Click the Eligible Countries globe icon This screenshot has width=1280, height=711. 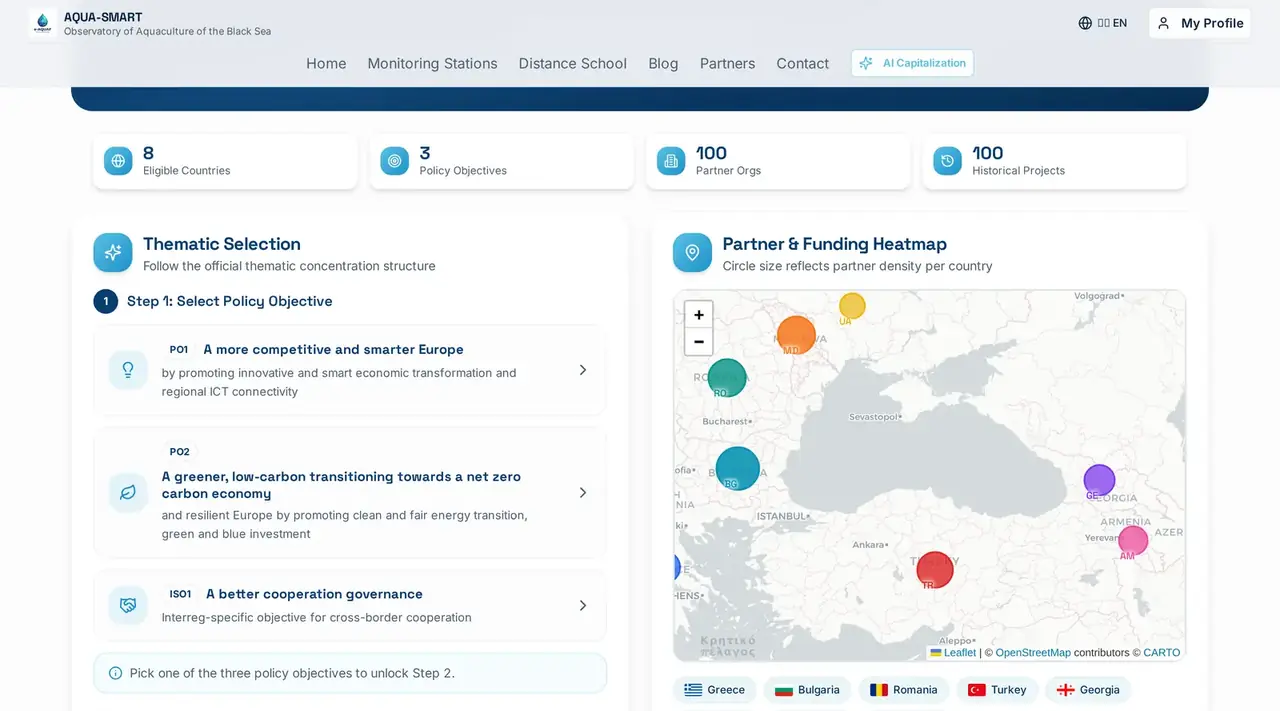(118, 161)
